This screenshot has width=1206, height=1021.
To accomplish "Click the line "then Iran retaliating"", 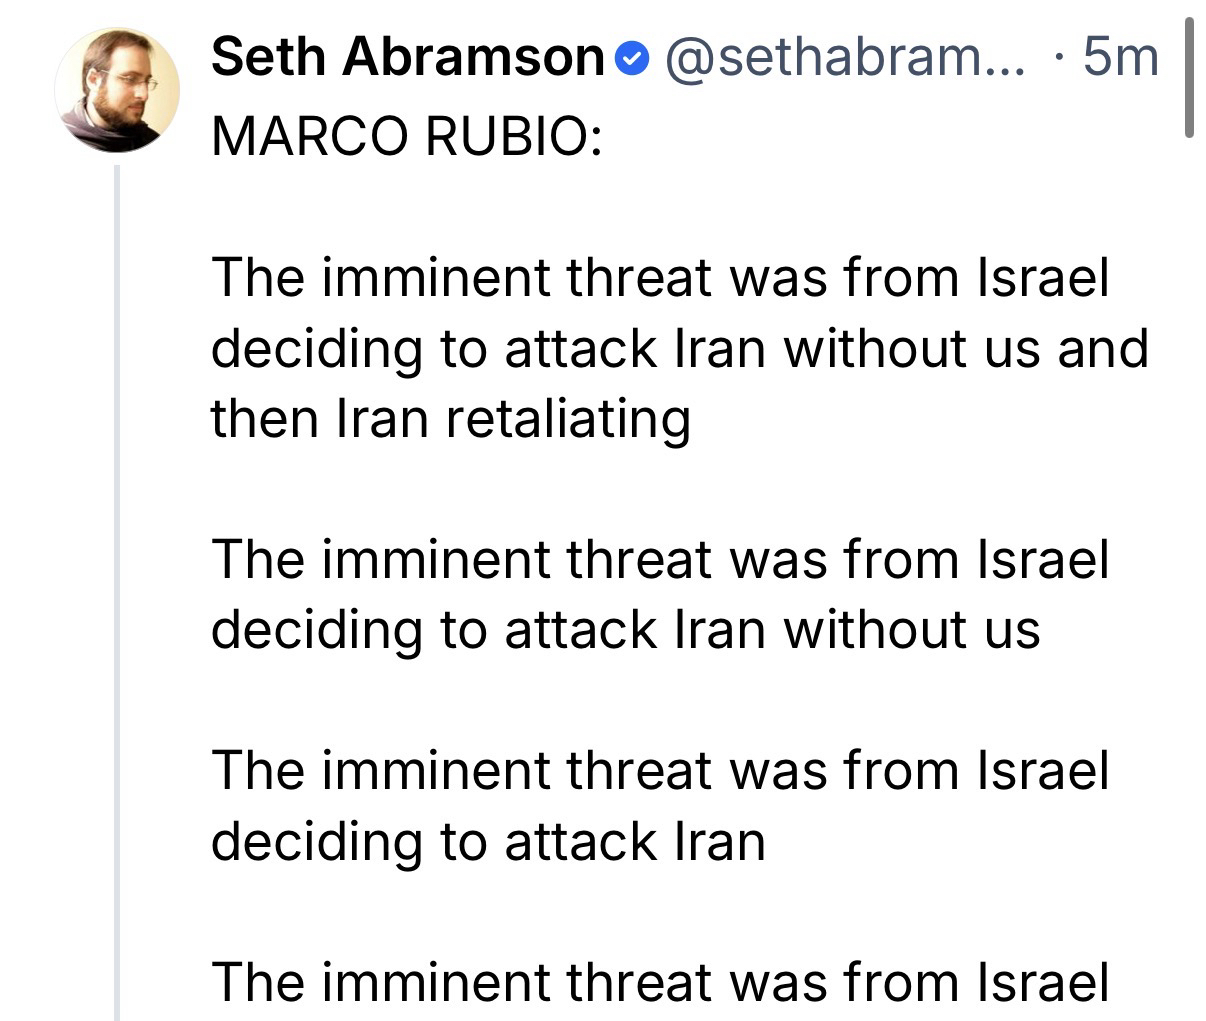I will [450, 418].
